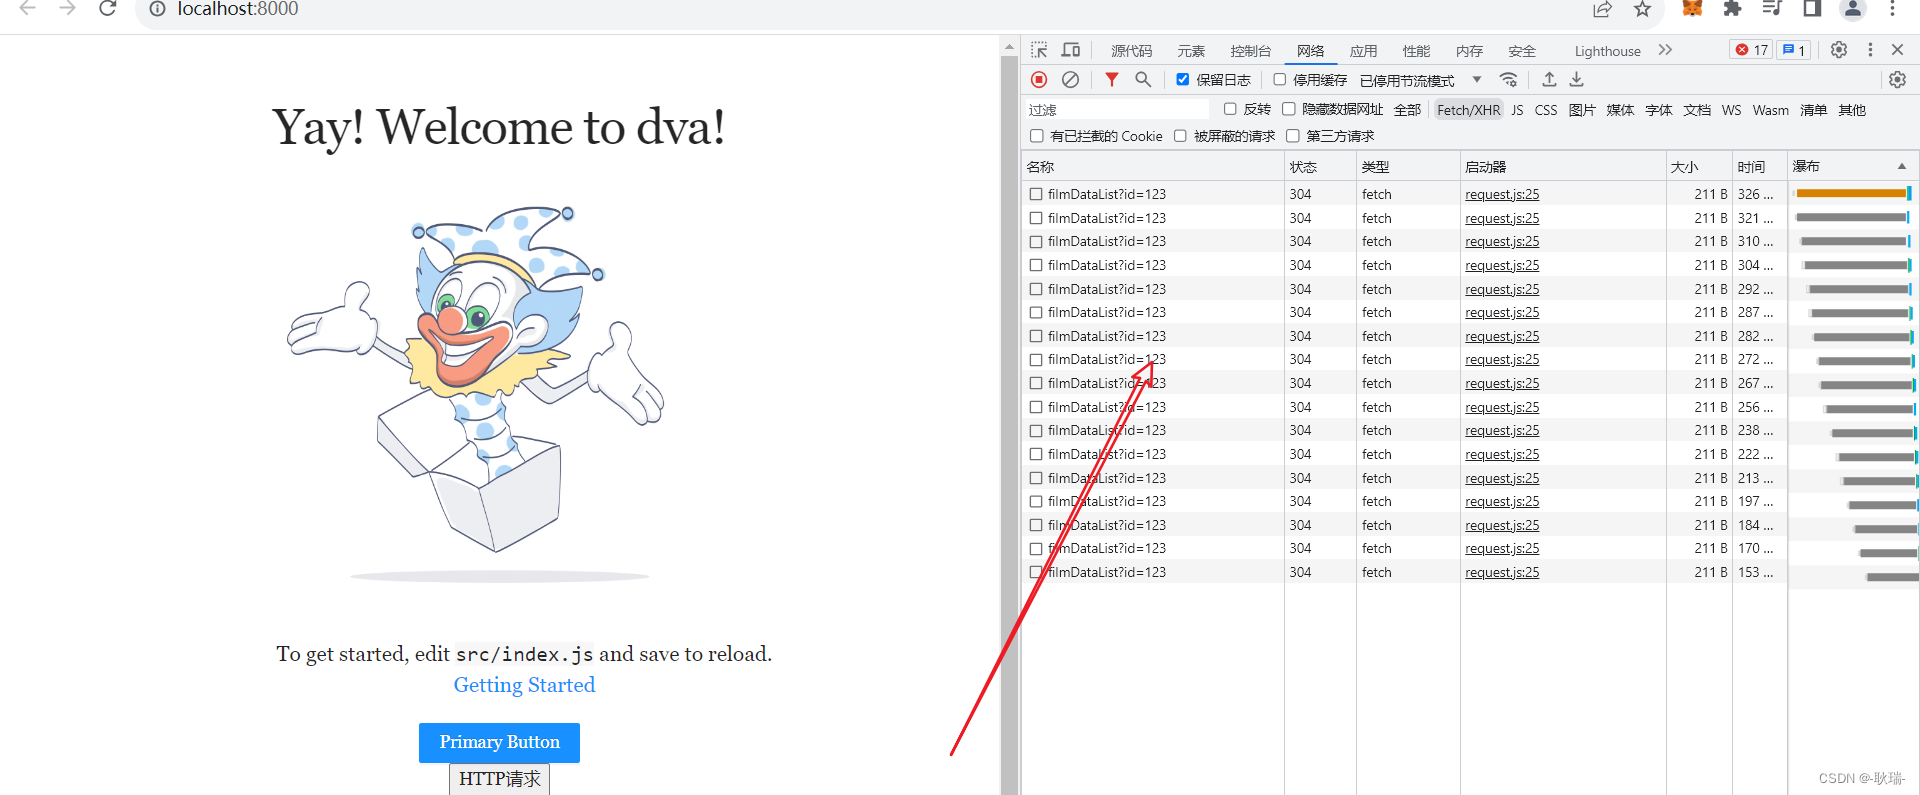This screenshot has height=795, width=1920.
Task: Open the Lighthouse tab
Action: (x=1607, y=51)
